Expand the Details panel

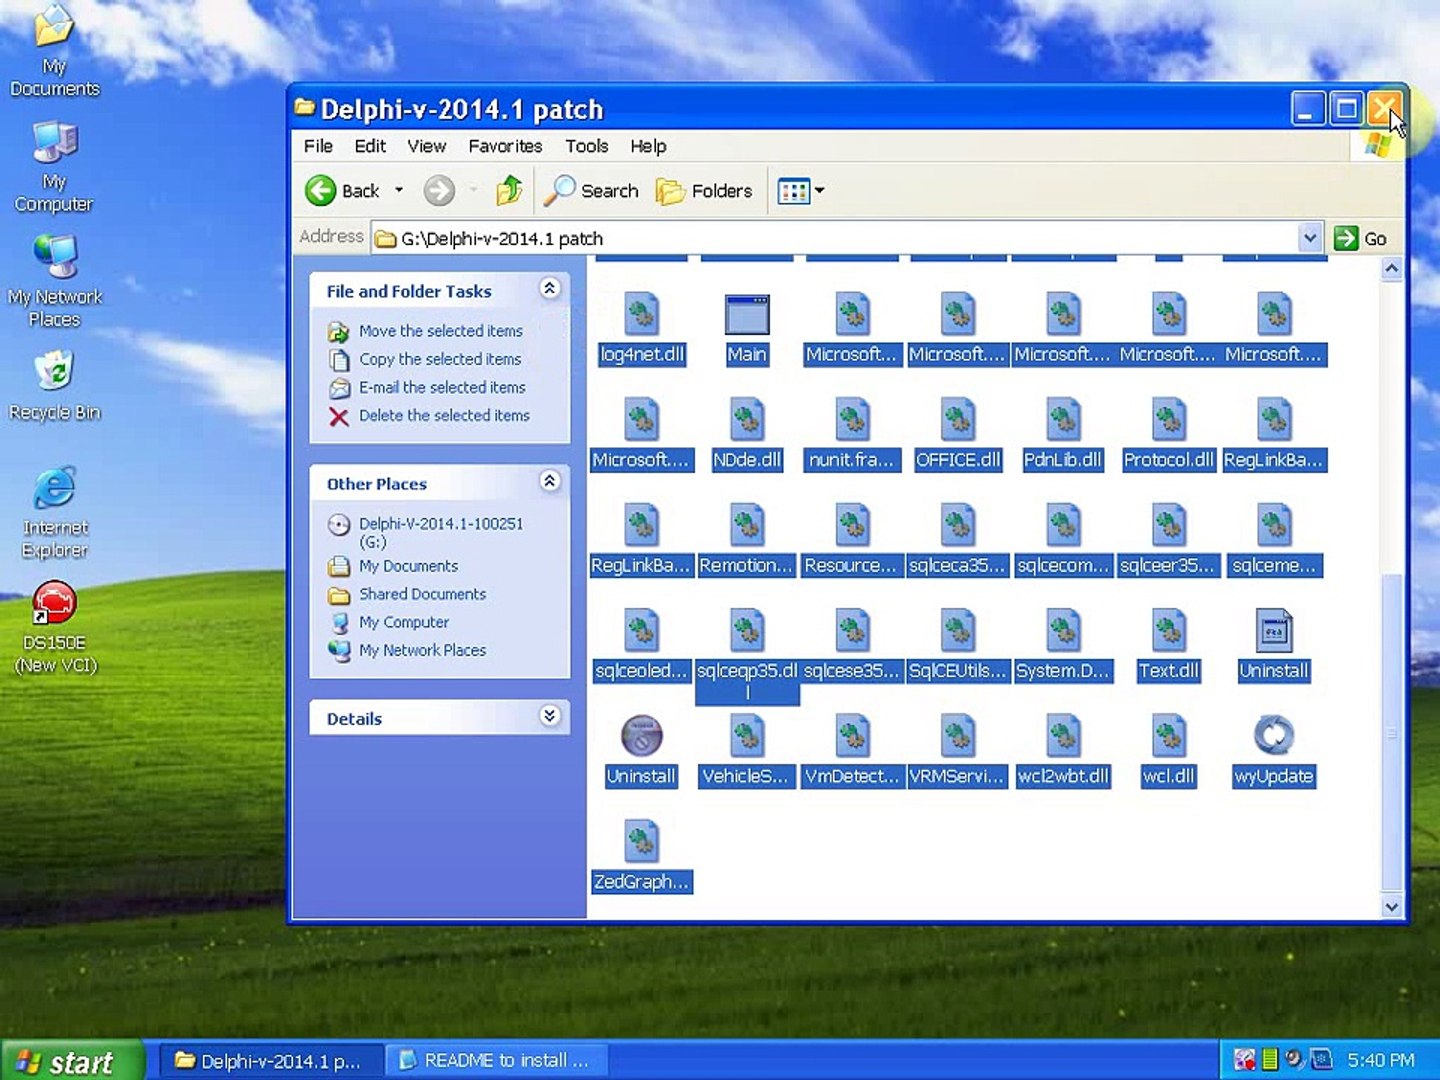pyautogui.click(x=549, y=715)
